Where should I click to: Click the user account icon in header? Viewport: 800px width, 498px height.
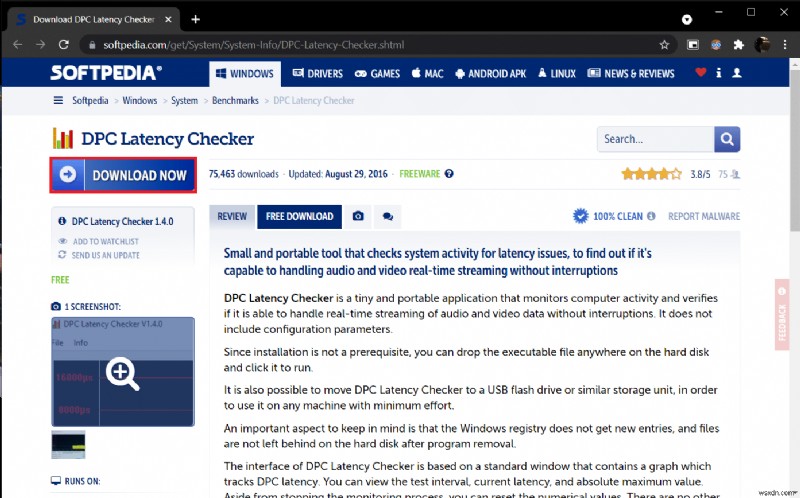pos(737,73)
